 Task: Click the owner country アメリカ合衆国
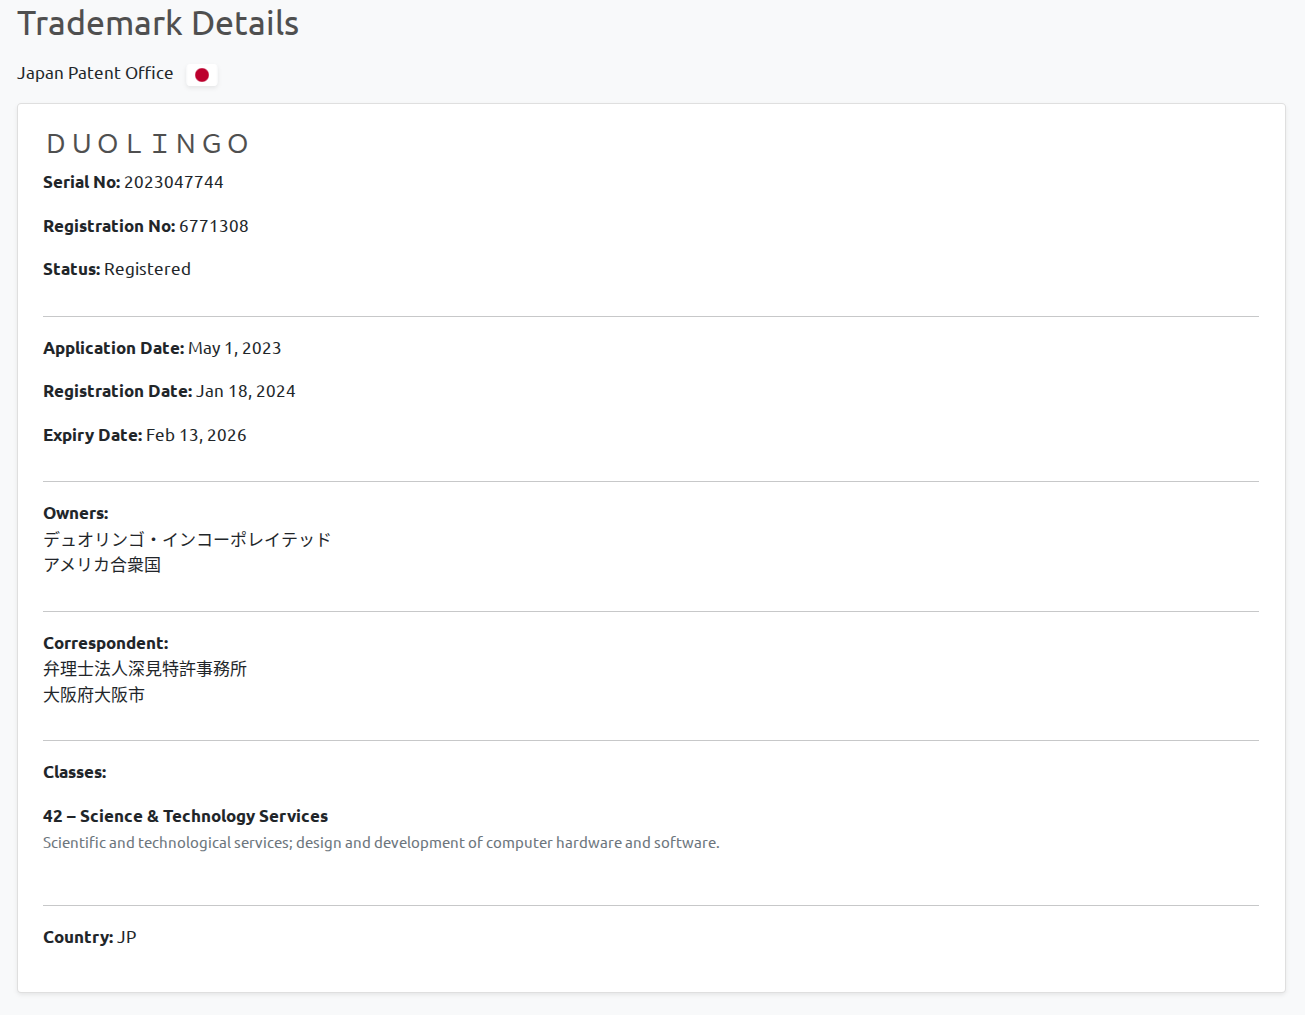click(x=102, y=565)
